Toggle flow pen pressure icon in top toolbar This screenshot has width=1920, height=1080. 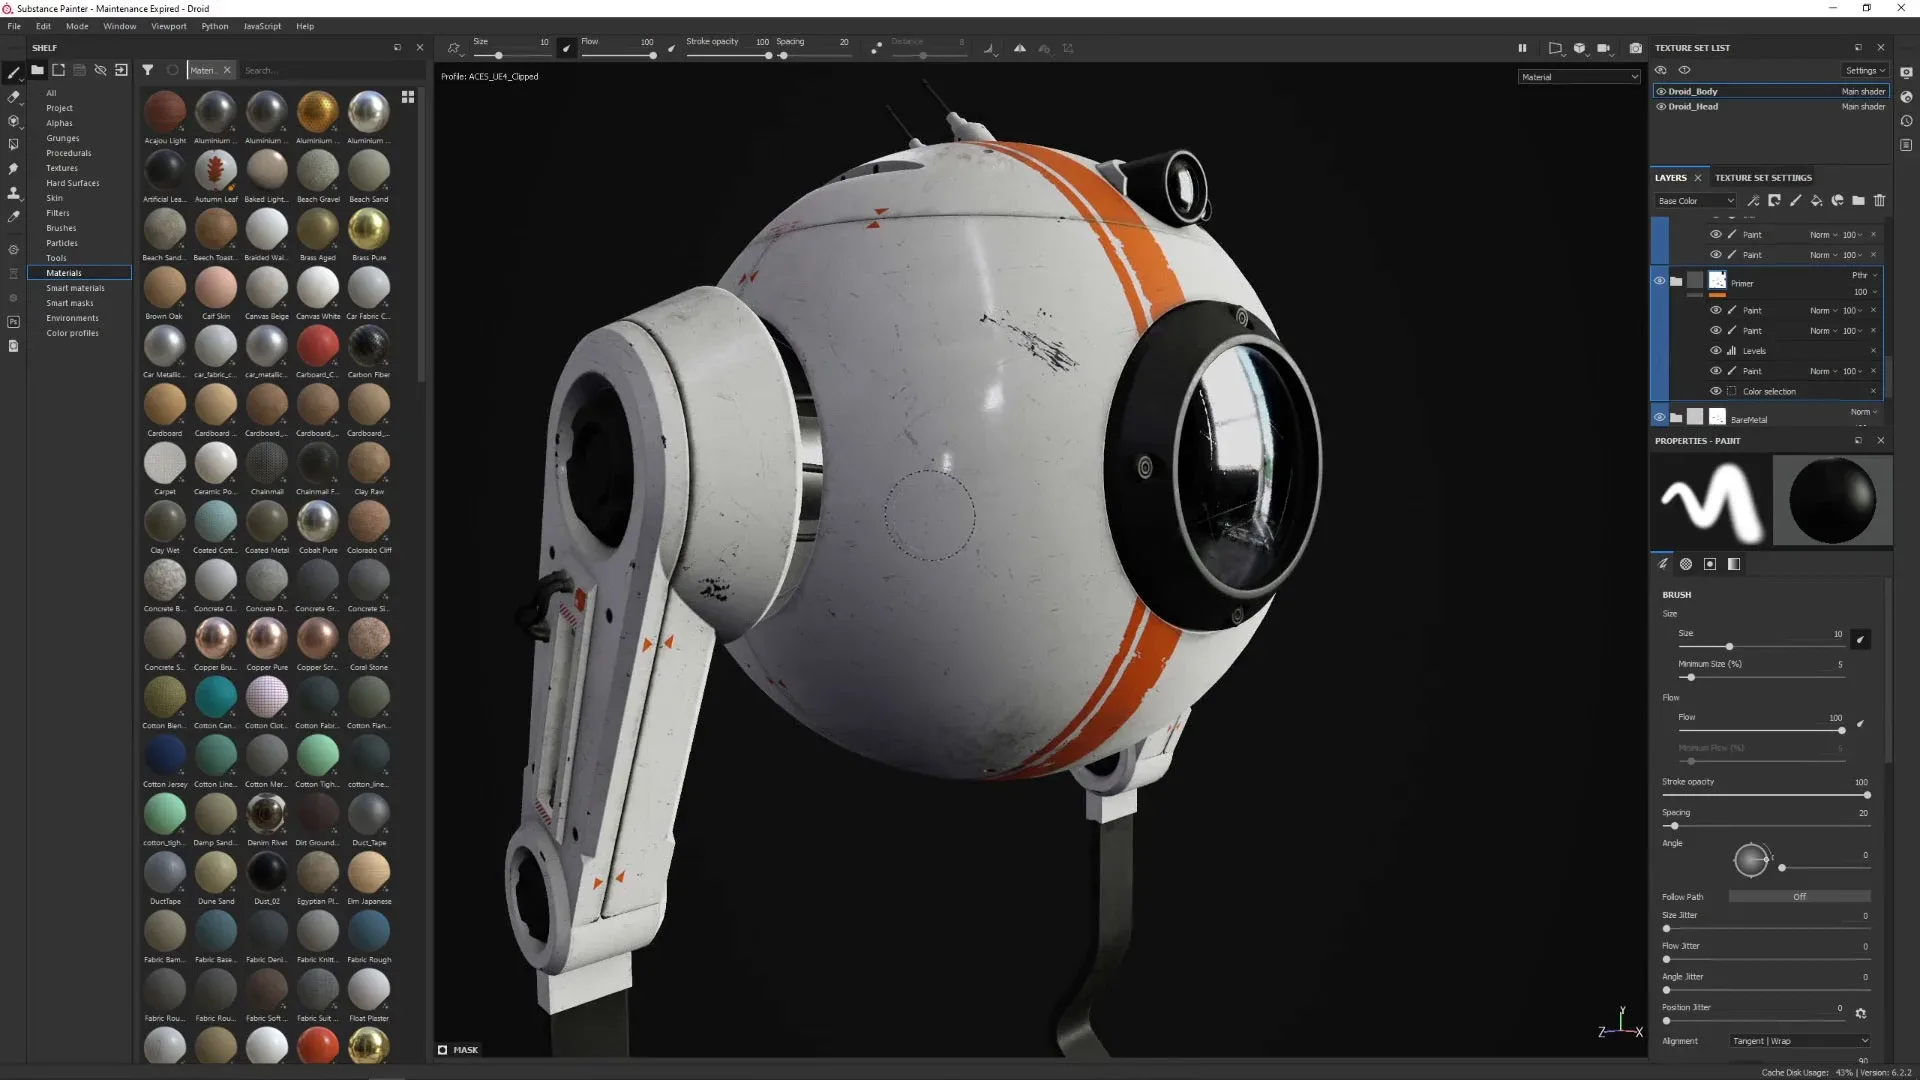pos(671,48)
